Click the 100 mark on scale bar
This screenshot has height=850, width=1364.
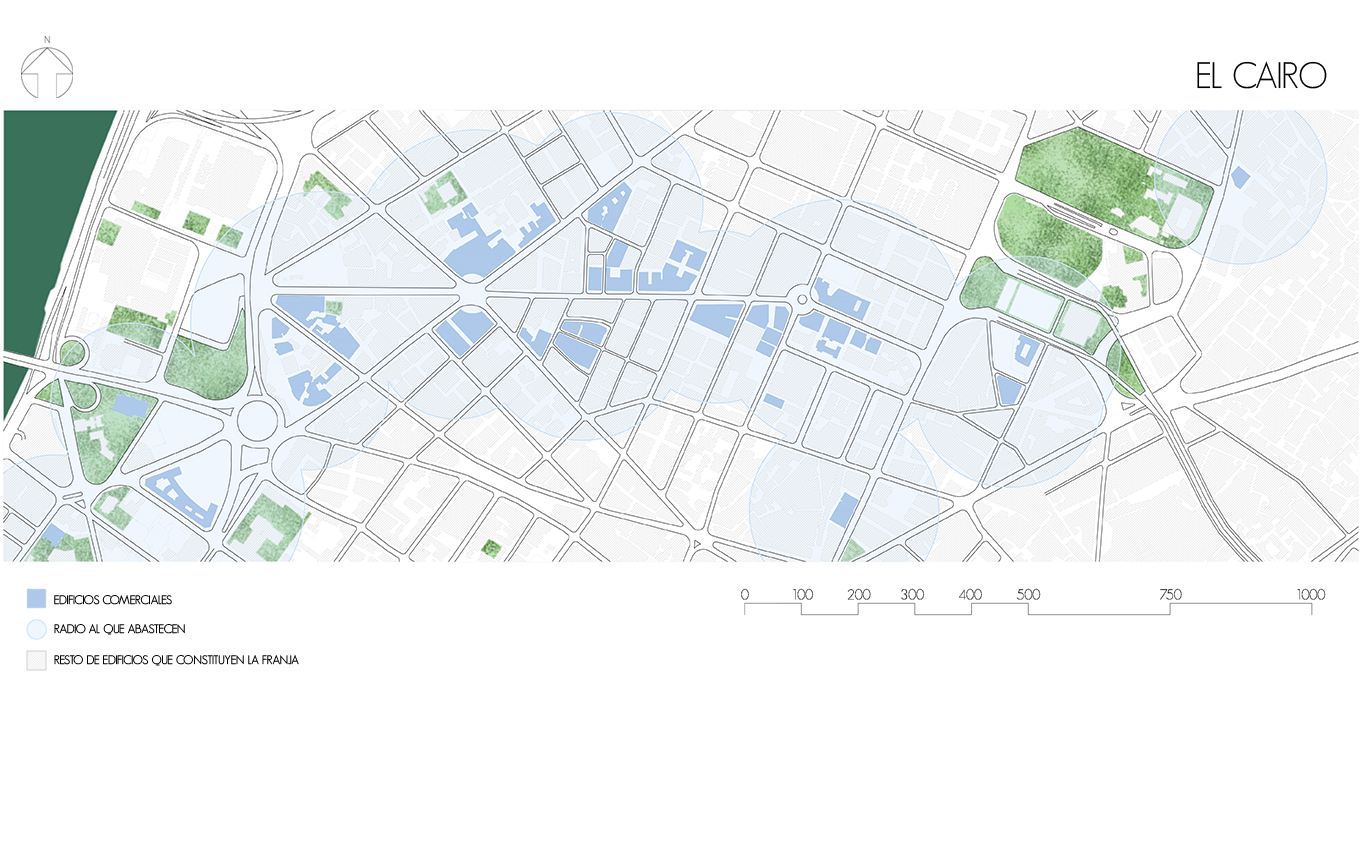point(802,595)
